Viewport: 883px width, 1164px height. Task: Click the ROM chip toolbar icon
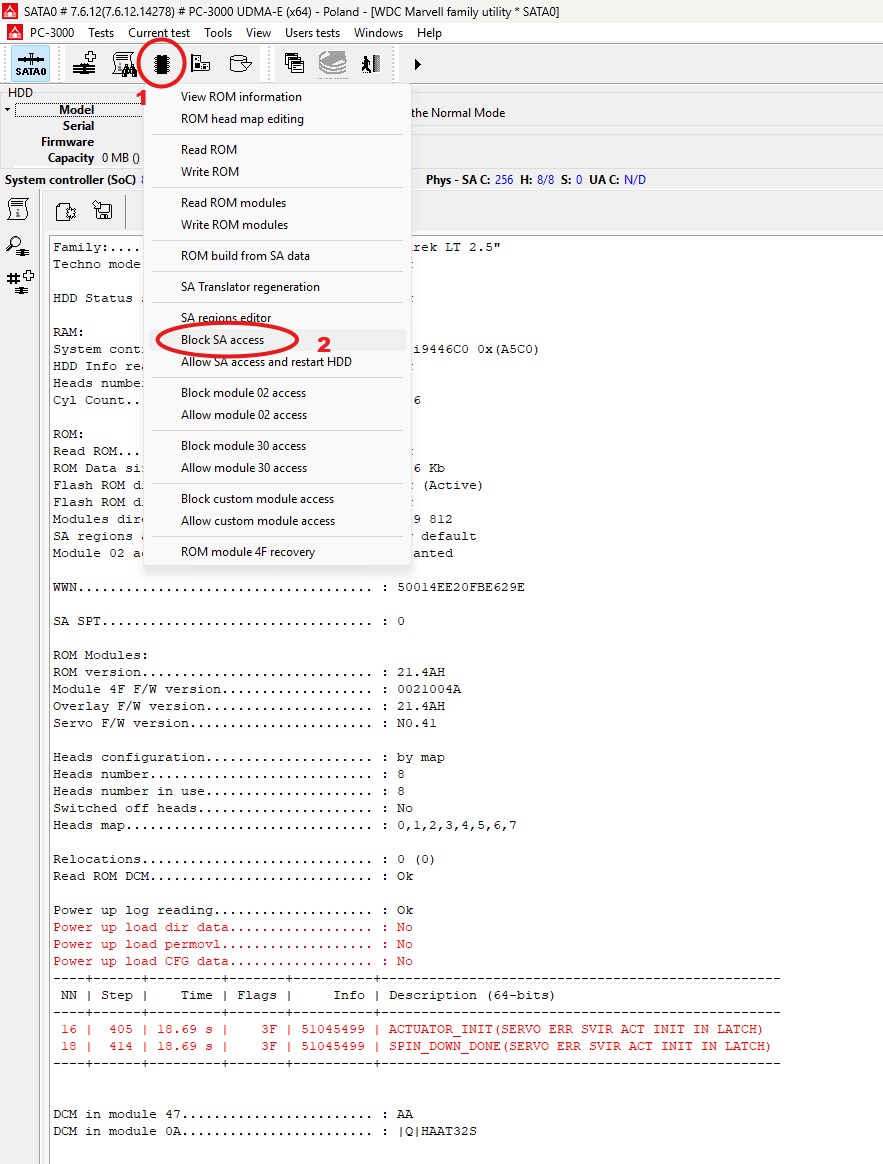(158, 64)
